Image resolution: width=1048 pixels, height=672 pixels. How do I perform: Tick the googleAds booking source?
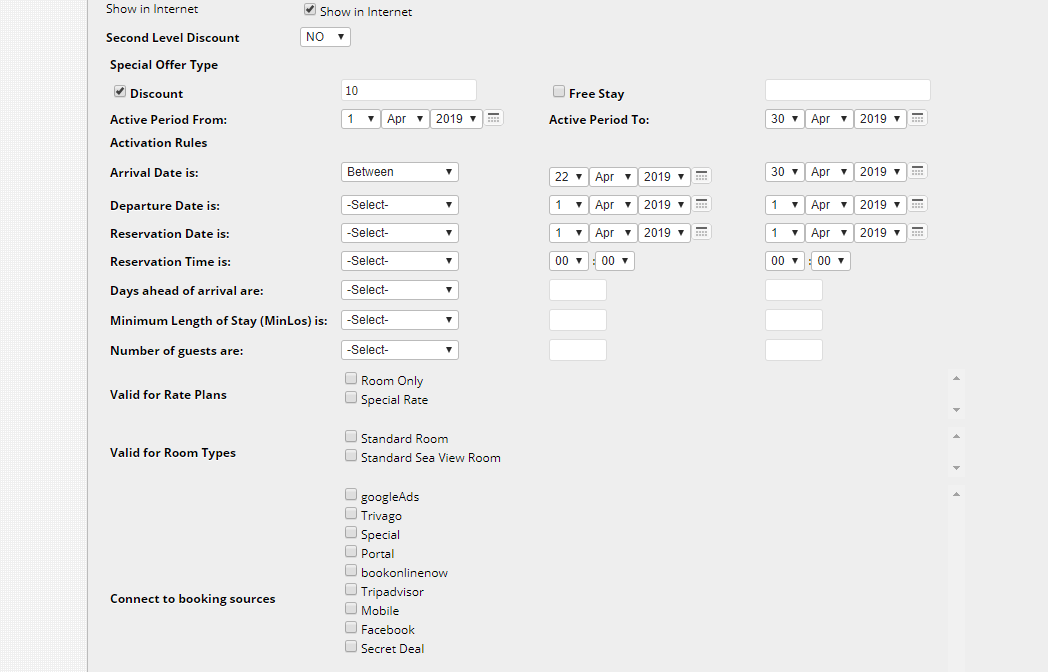351,494
